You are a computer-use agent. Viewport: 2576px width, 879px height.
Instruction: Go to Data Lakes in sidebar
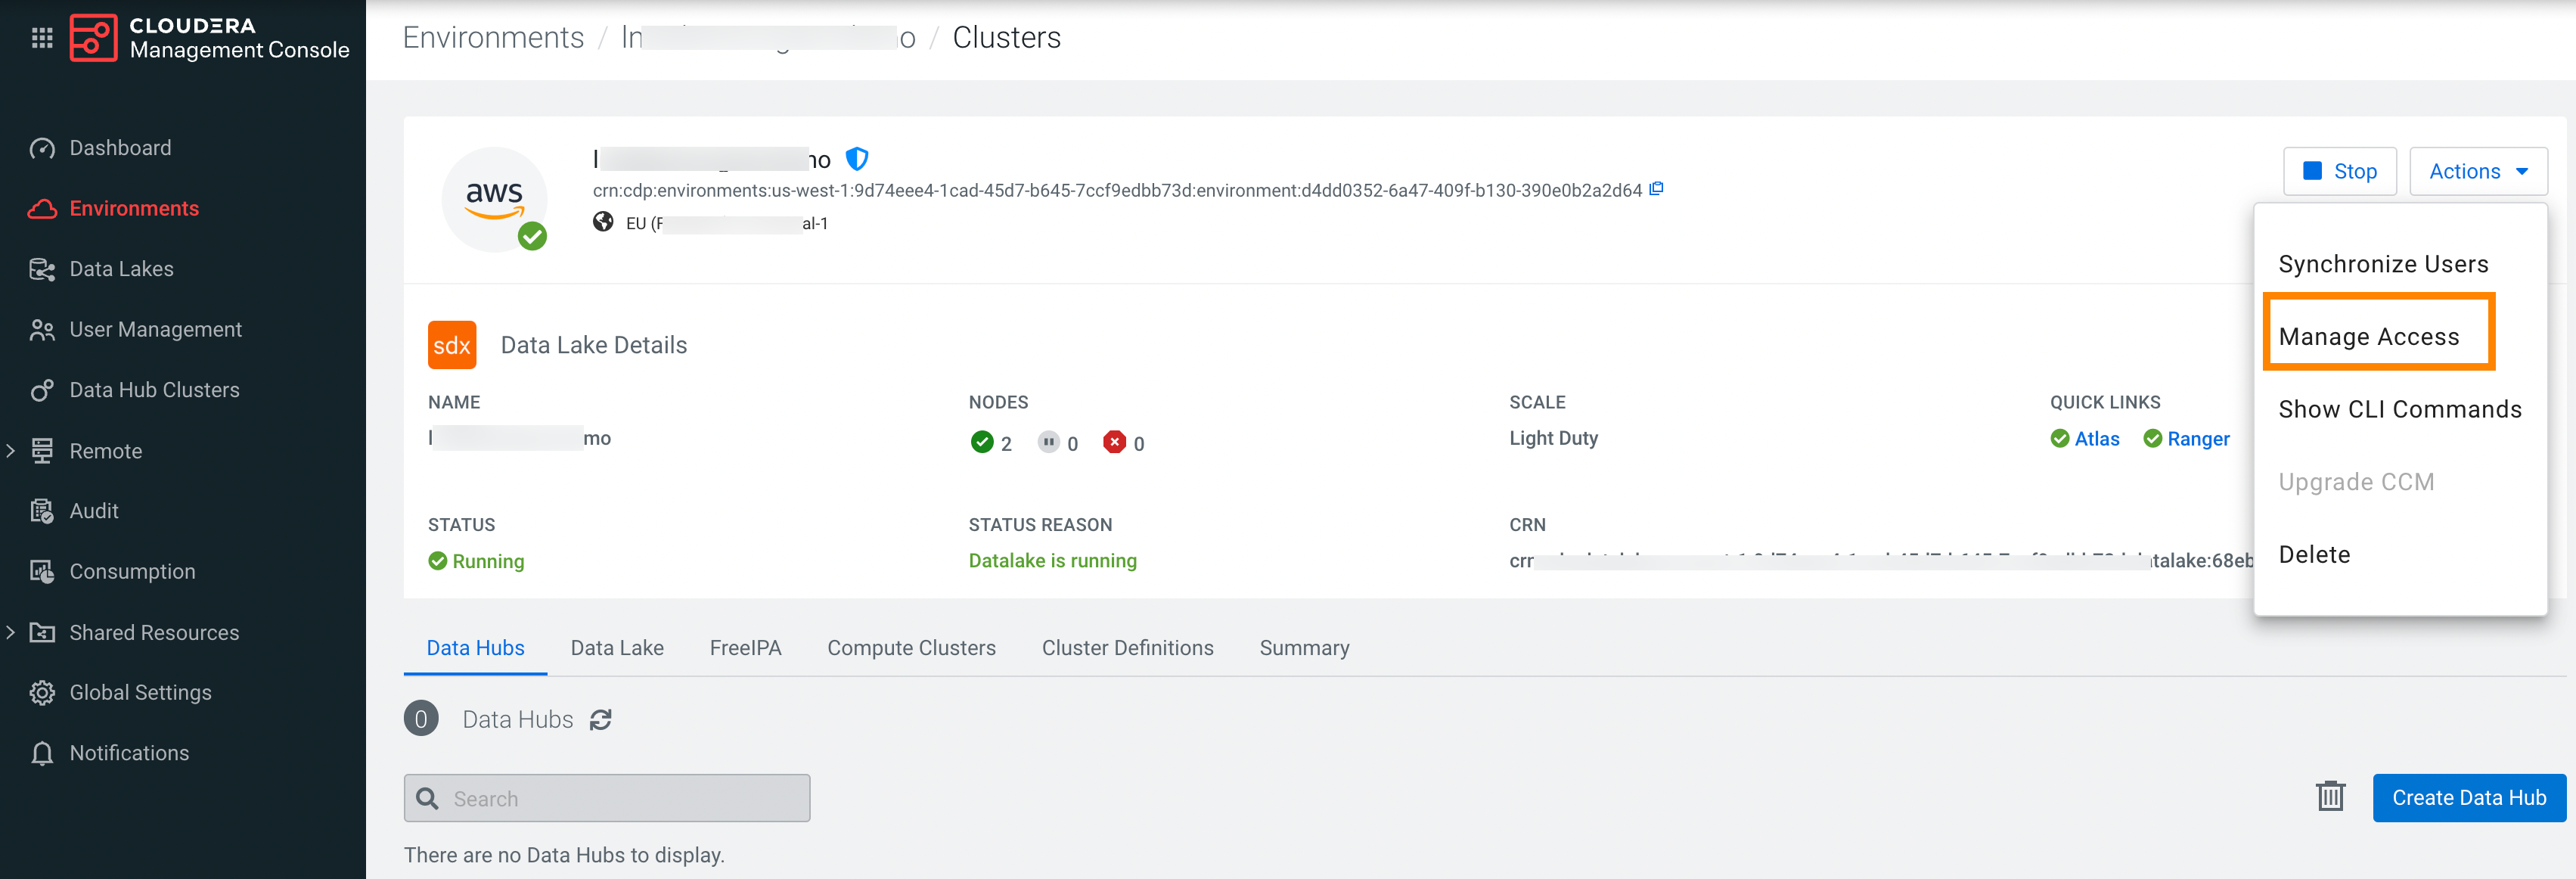[121, 269]
